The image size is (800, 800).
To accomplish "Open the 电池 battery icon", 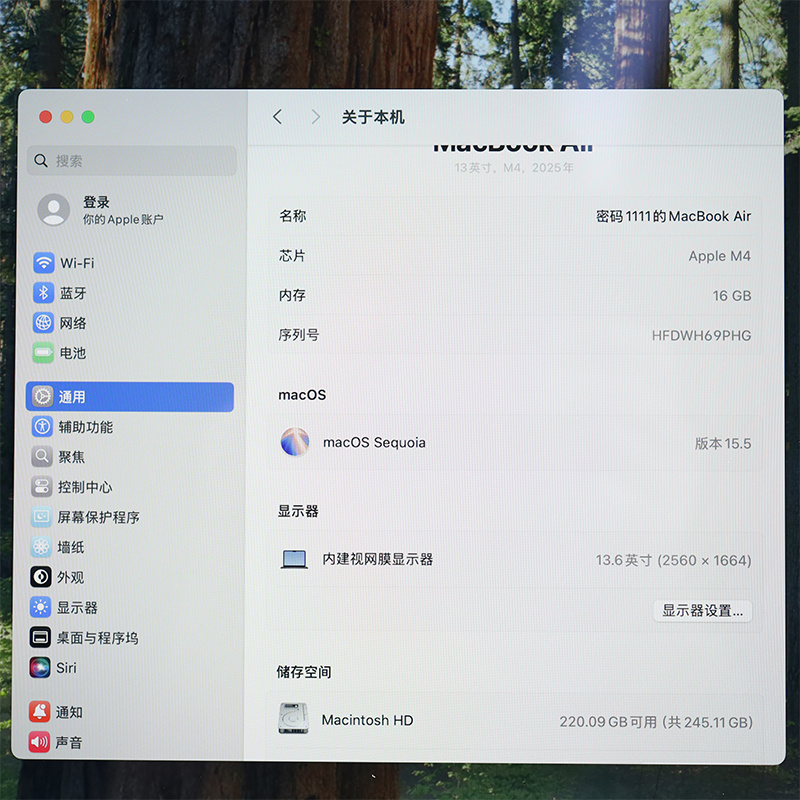I will [x=43, y=353].
